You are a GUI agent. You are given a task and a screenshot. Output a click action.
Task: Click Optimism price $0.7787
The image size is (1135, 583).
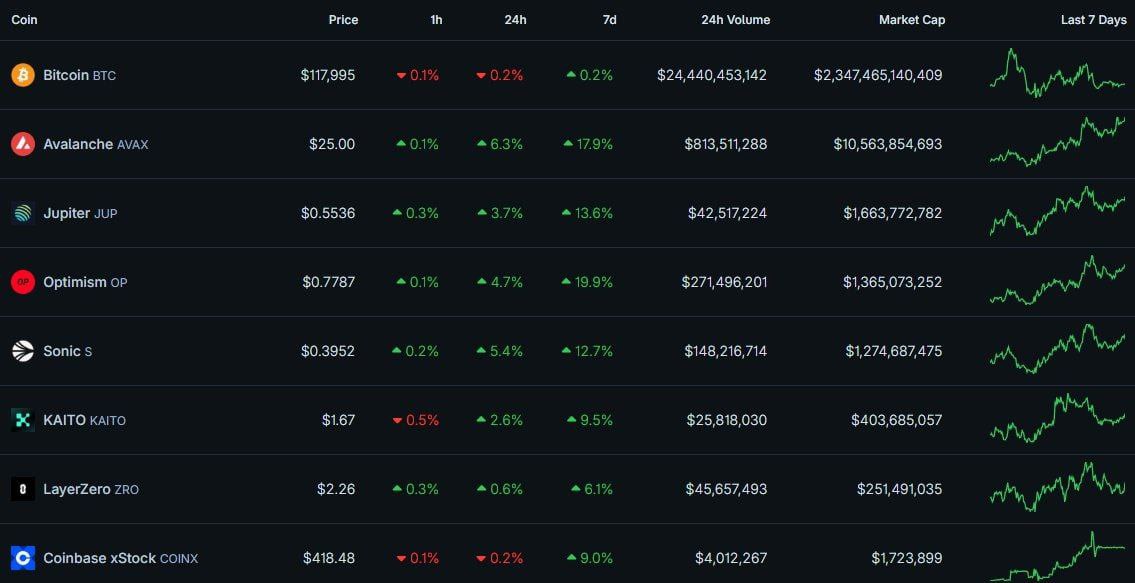coord(329,282)
